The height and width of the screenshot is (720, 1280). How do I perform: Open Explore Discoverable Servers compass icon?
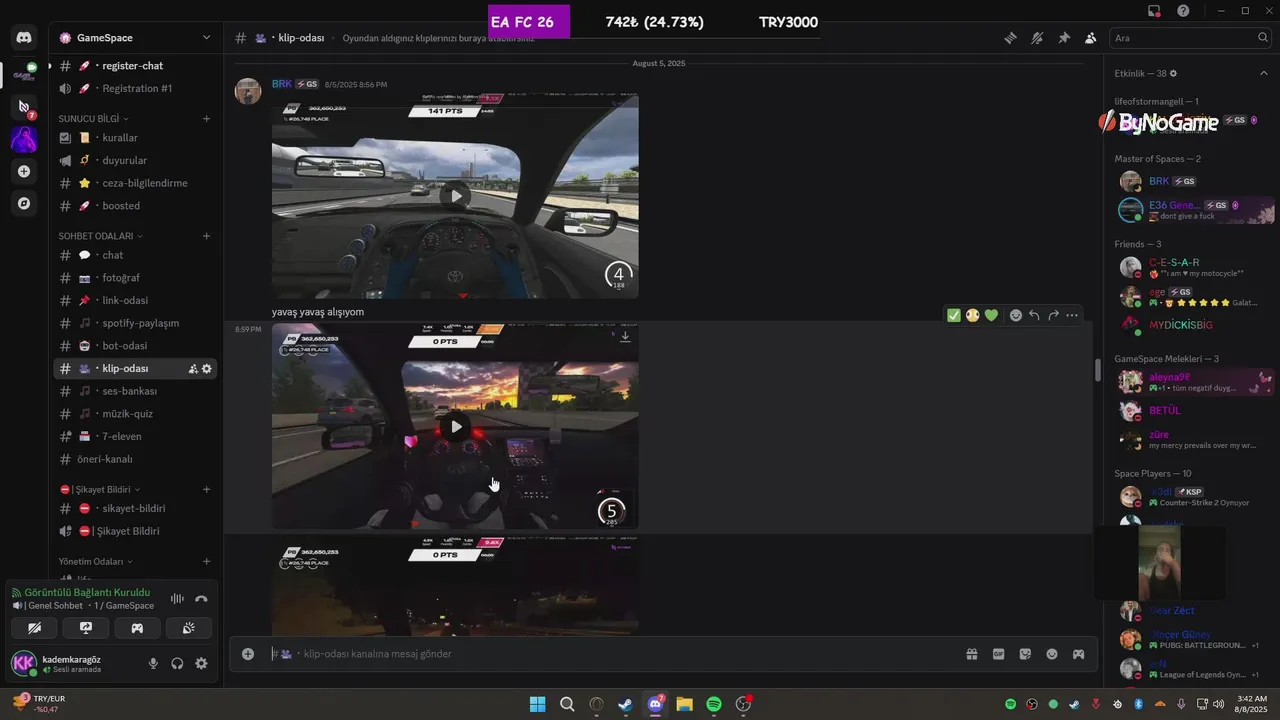pyautogui.click(x=24, y=203)
